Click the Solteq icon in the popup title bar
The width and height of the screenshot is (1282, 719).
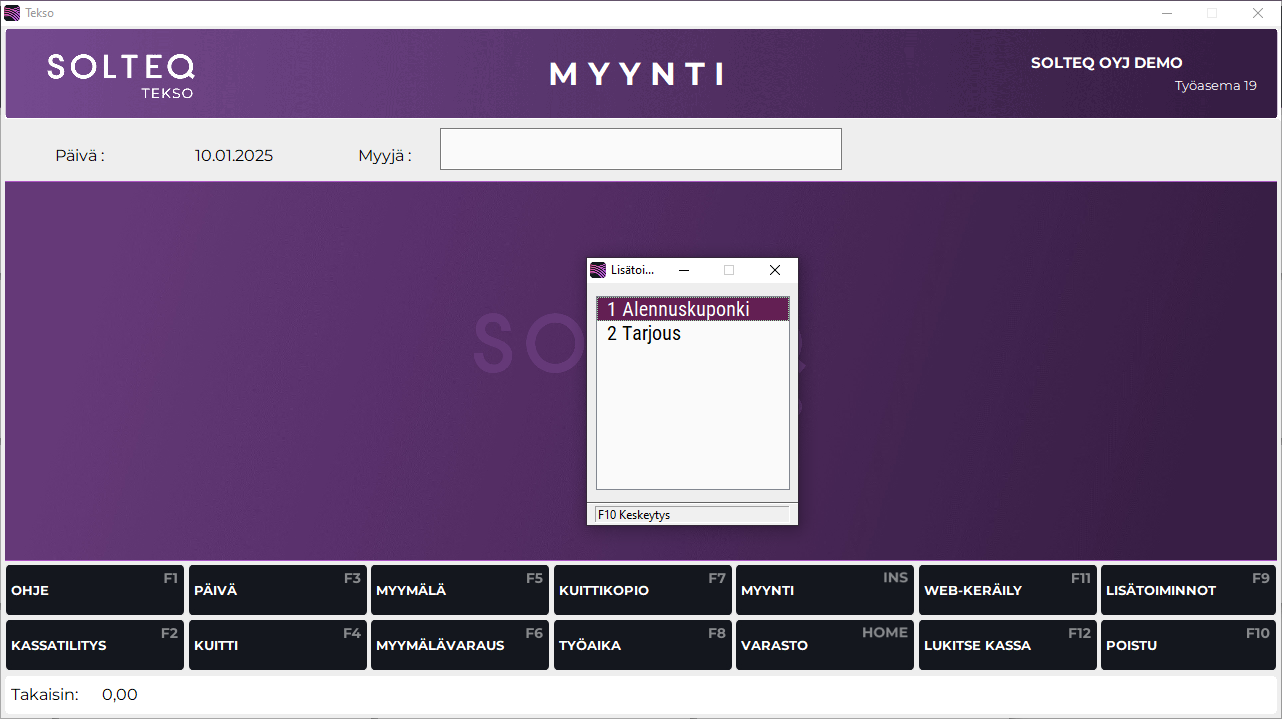coord(598,270)
